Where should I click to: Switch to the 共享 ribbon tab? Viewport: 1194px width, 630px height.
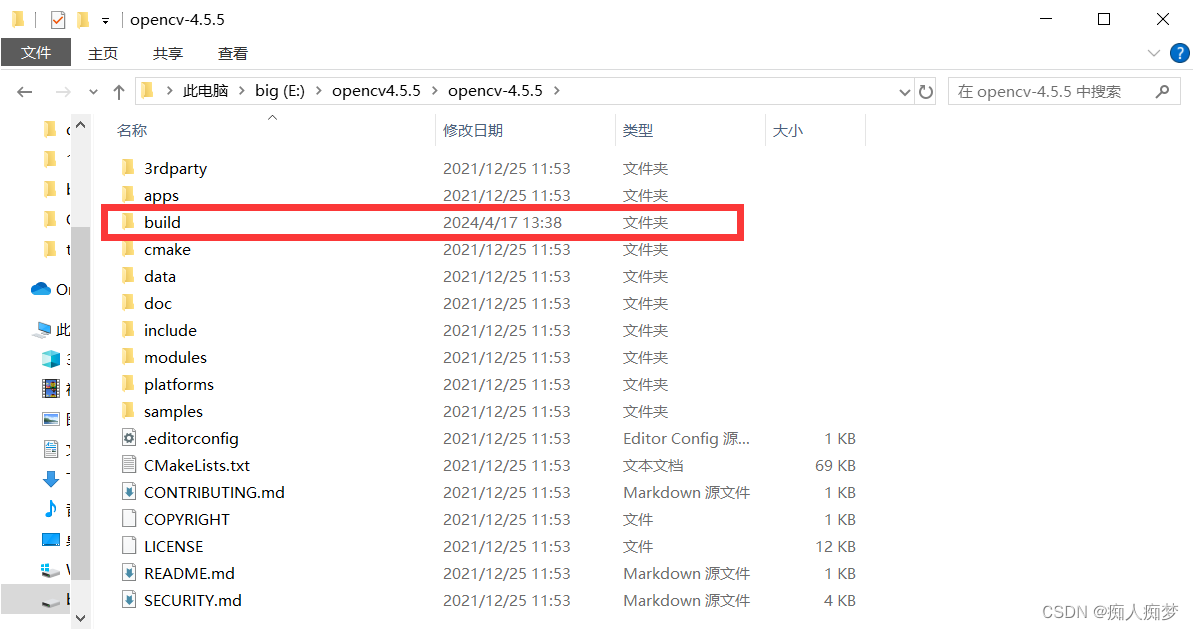tap(168, 53)
